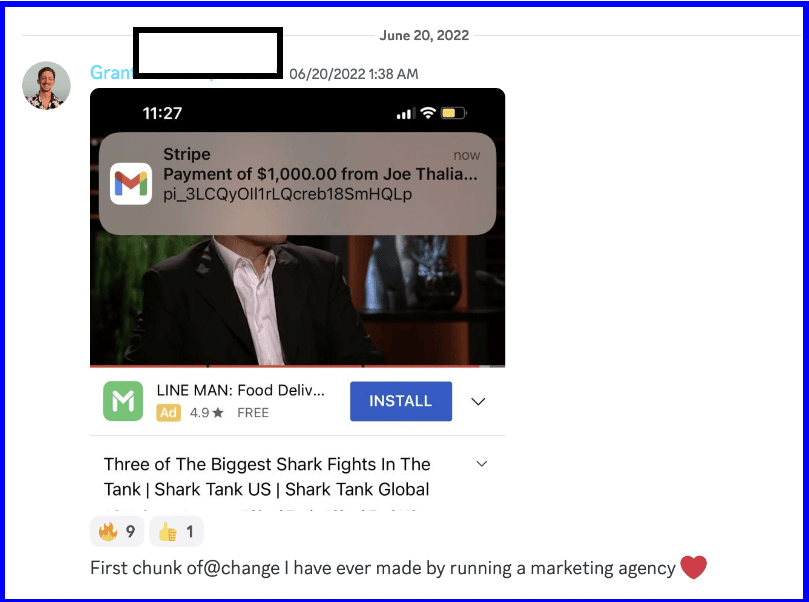
Task: Click the Three of The Biggest Shark Fights title
Action: [x=267, y=477]
